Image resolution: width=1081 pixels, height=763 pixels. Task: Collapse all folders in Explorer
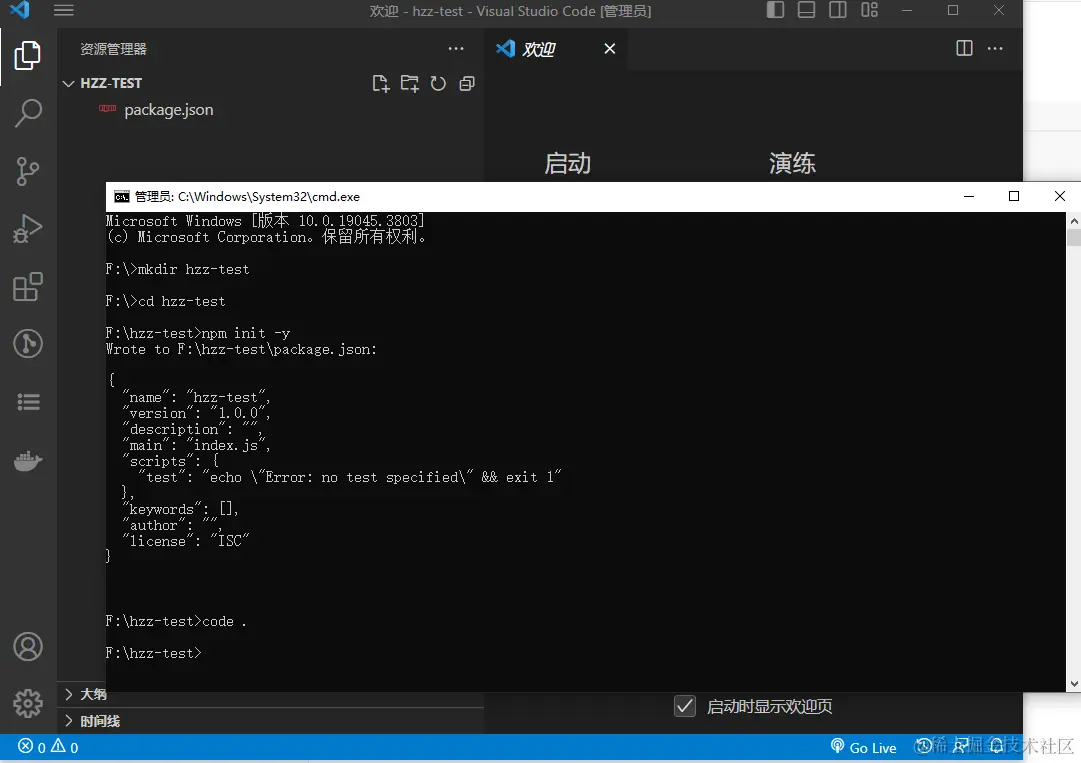coord(467,83)
